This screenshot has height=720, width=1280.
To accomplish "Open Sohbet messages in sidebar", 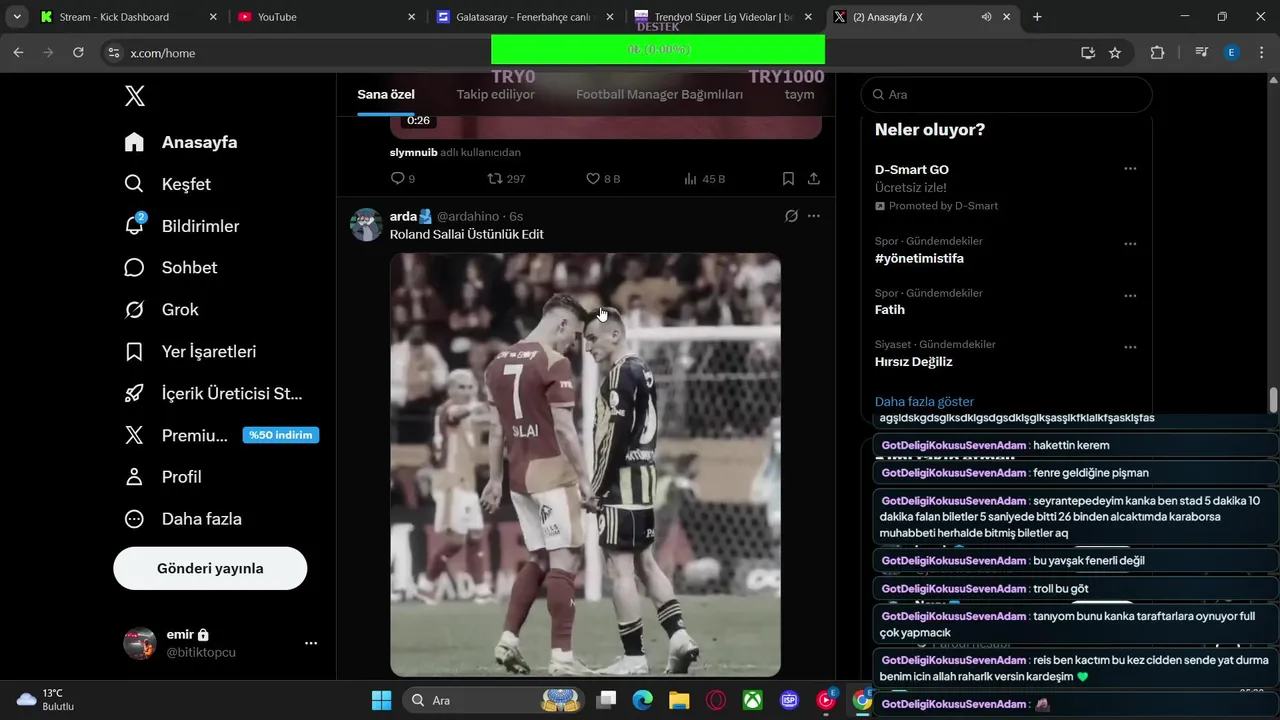I will coord(170,267).
